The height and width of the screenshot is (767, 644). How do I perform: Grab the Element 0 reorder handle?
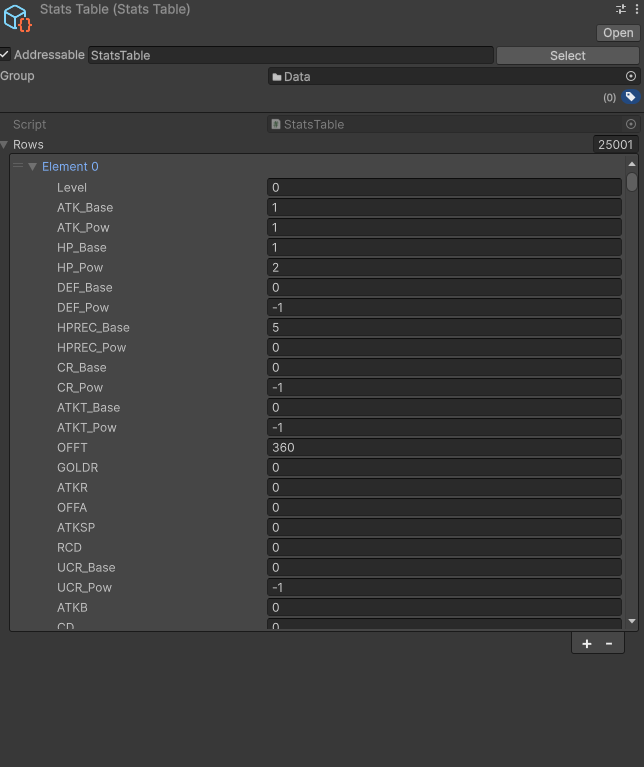click(x=18, y=166)
